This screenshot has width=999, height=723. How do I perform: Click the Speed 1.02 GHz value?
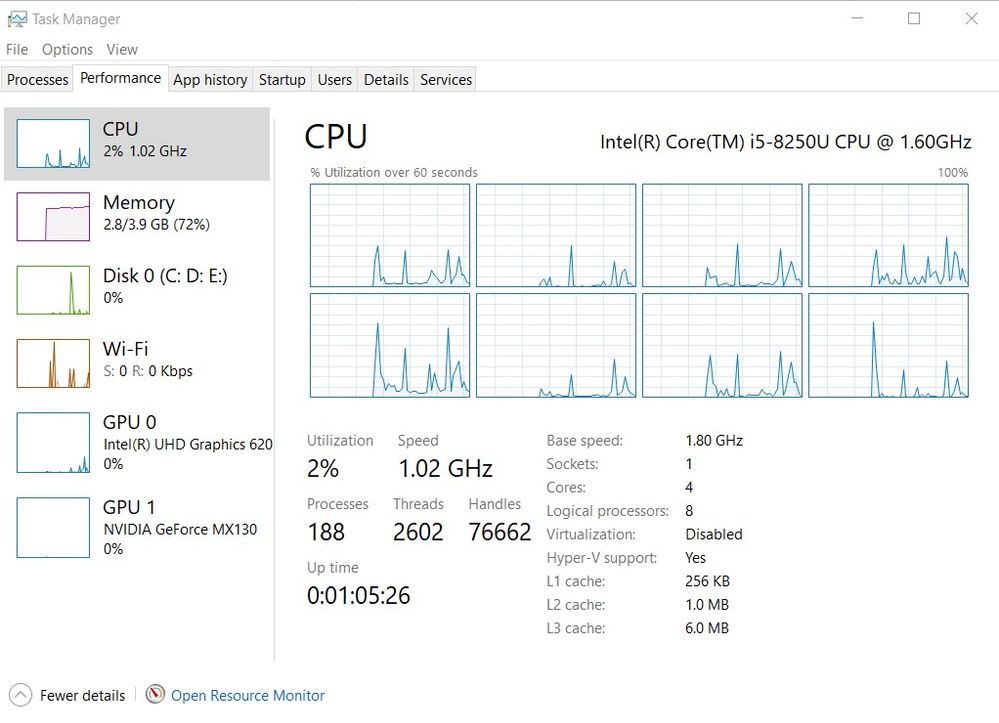445,468
